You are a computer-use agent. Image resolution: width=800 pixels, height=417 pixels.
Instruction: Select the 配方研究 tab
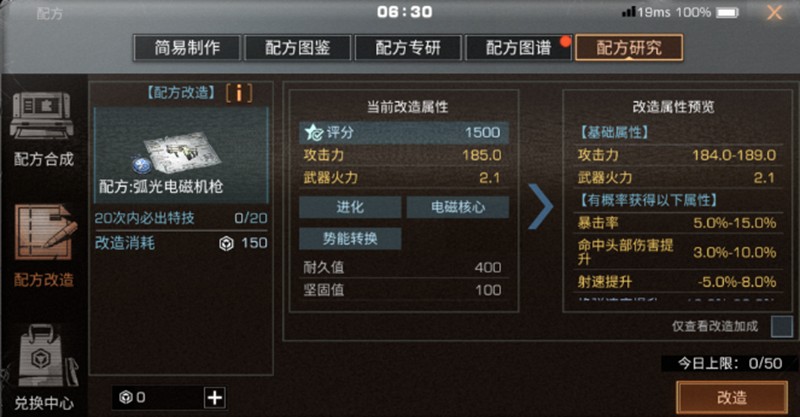tap(629, 48)
